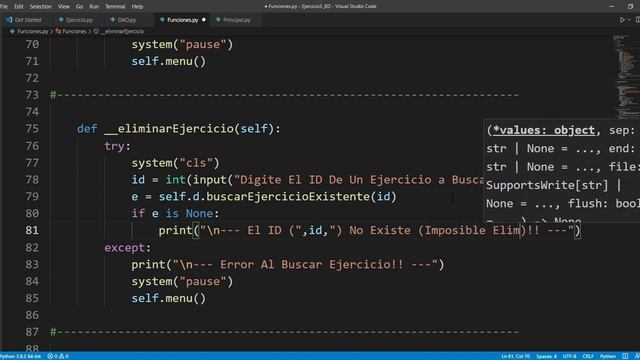Click system("cls") on line 77

click(176, 163)
